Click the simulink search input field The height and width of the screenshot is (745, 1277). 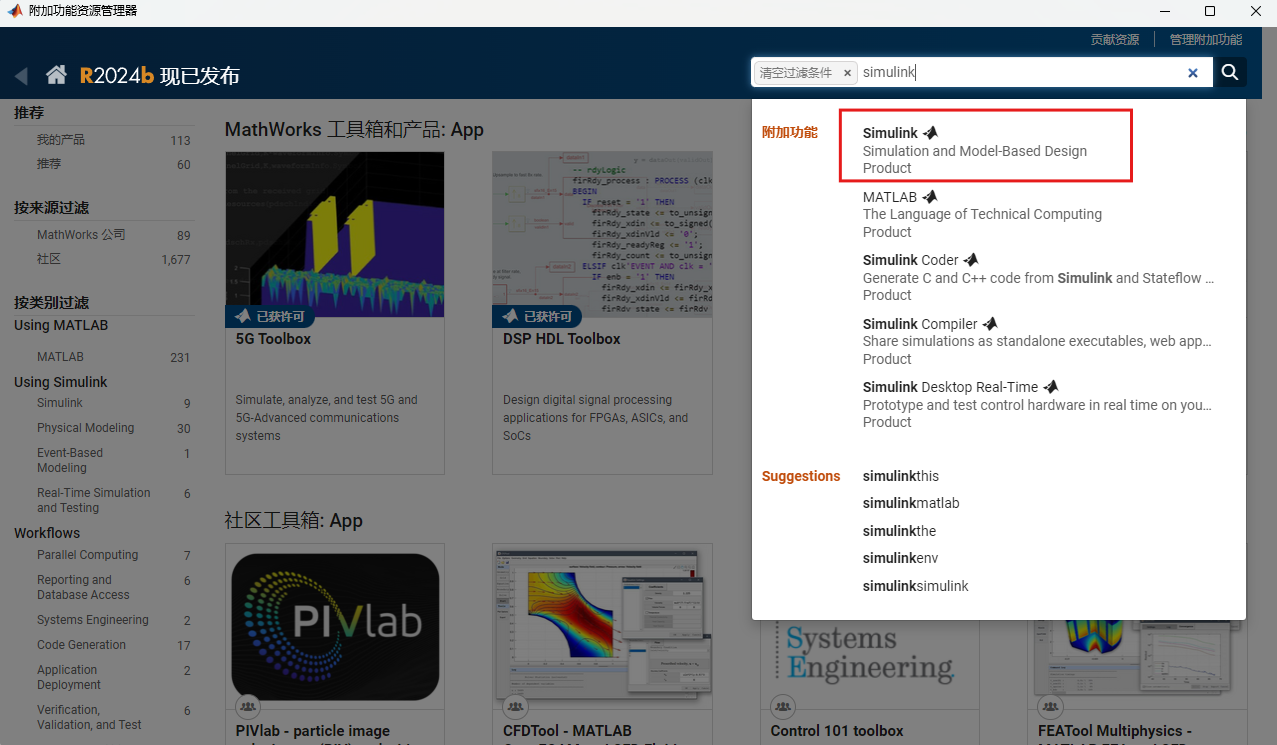pos(1020,72)
